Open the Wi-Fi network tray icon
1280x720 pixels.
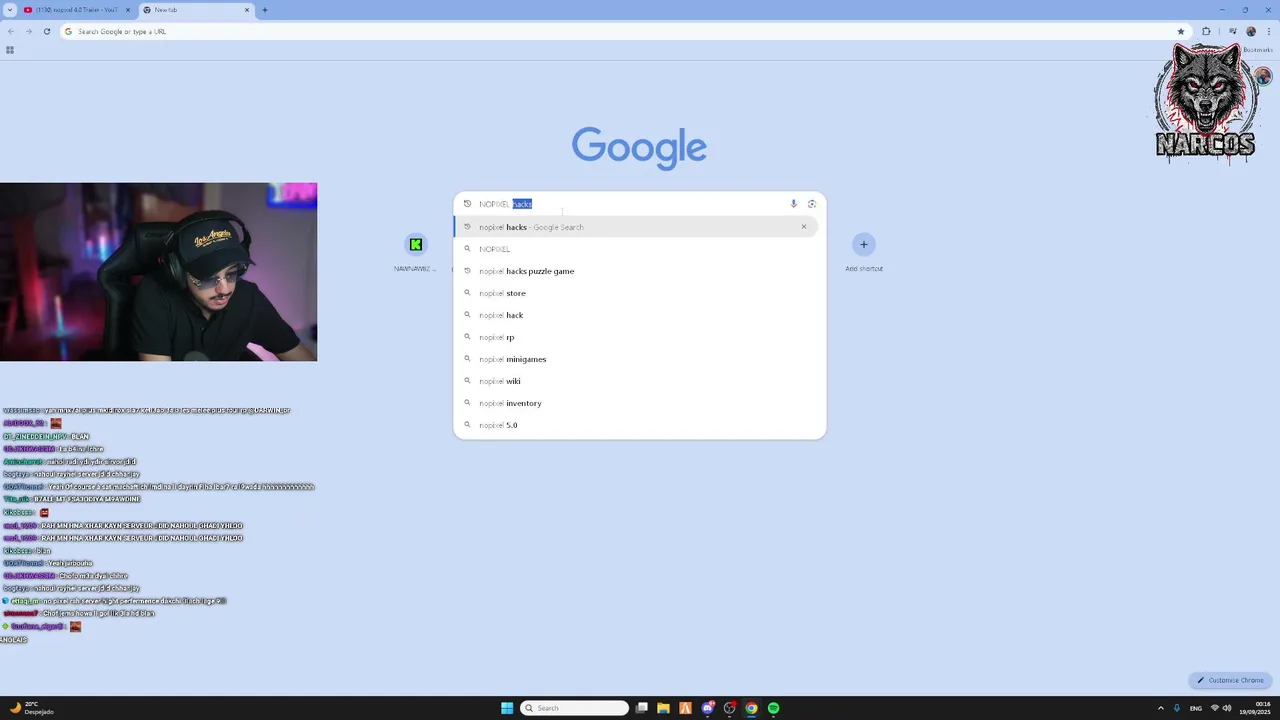coord(1215,708)
